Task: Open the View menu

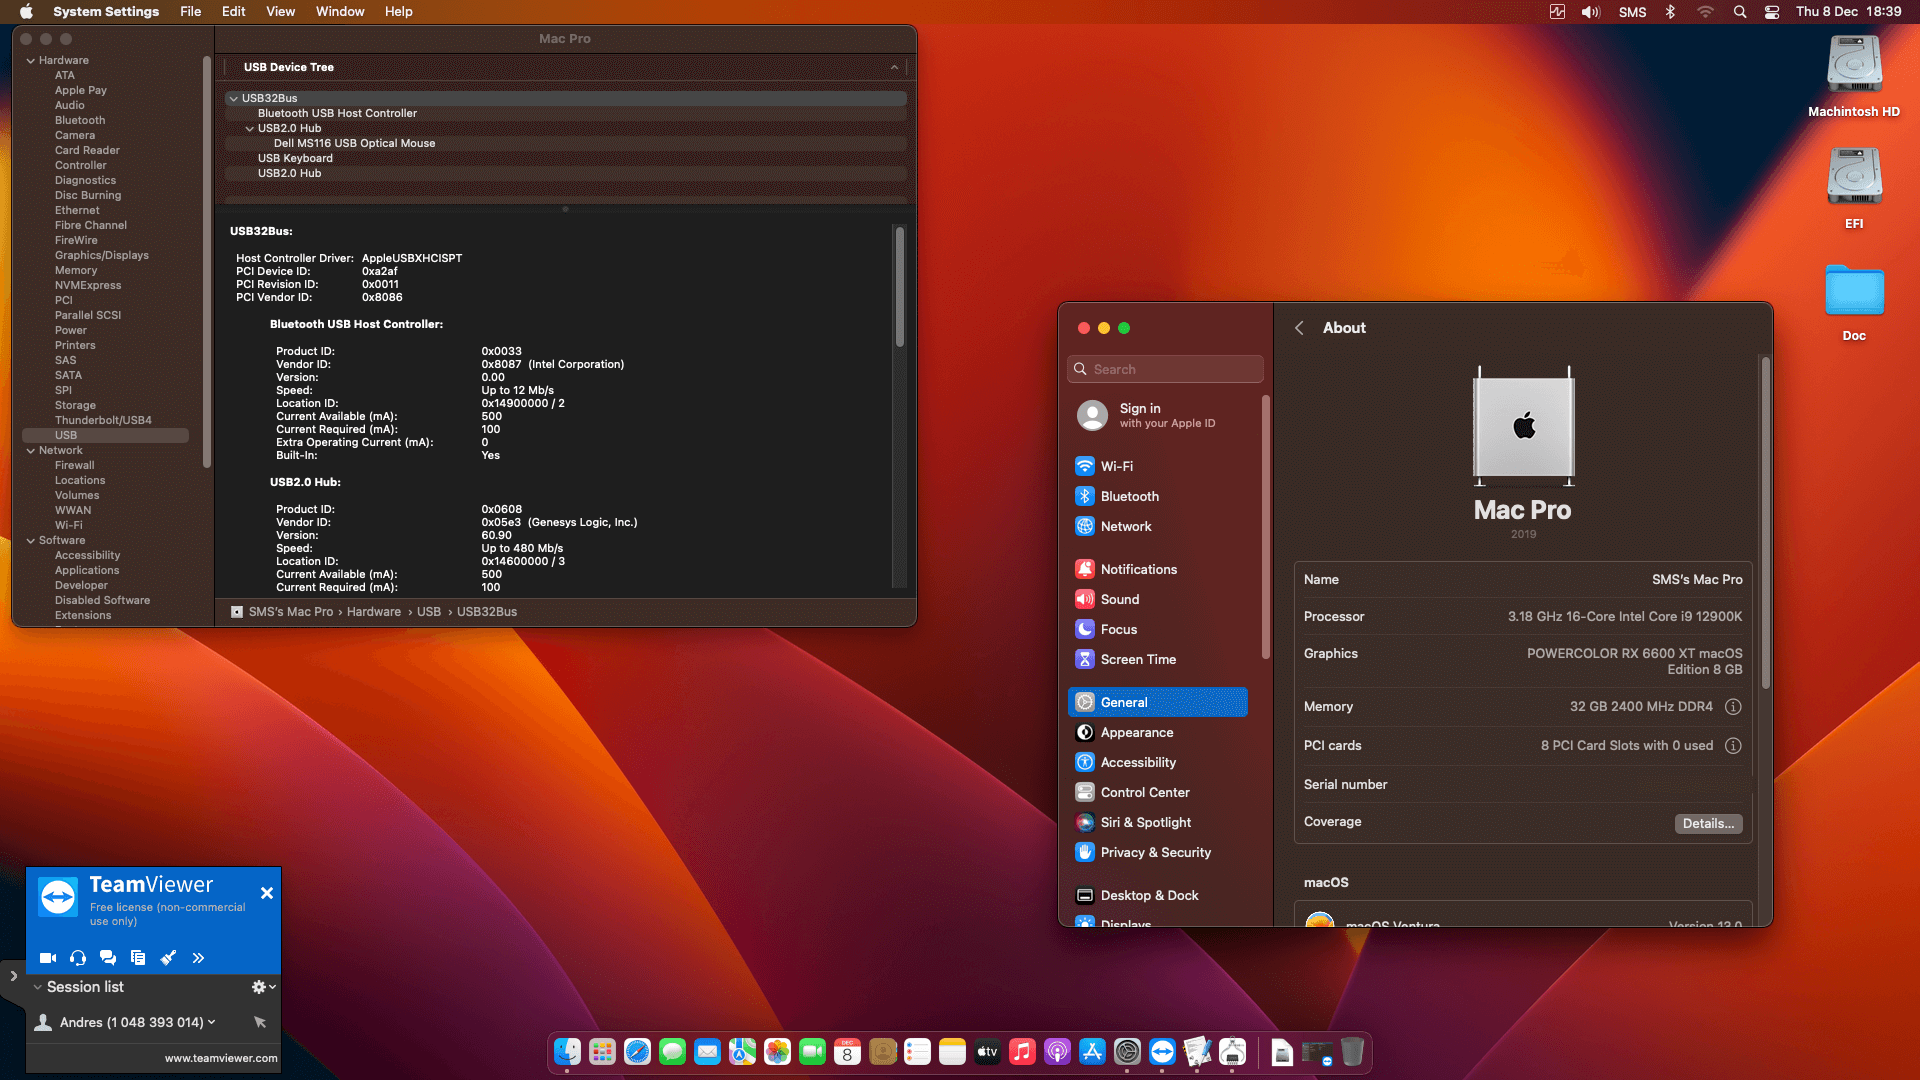Action: point(280,12)
